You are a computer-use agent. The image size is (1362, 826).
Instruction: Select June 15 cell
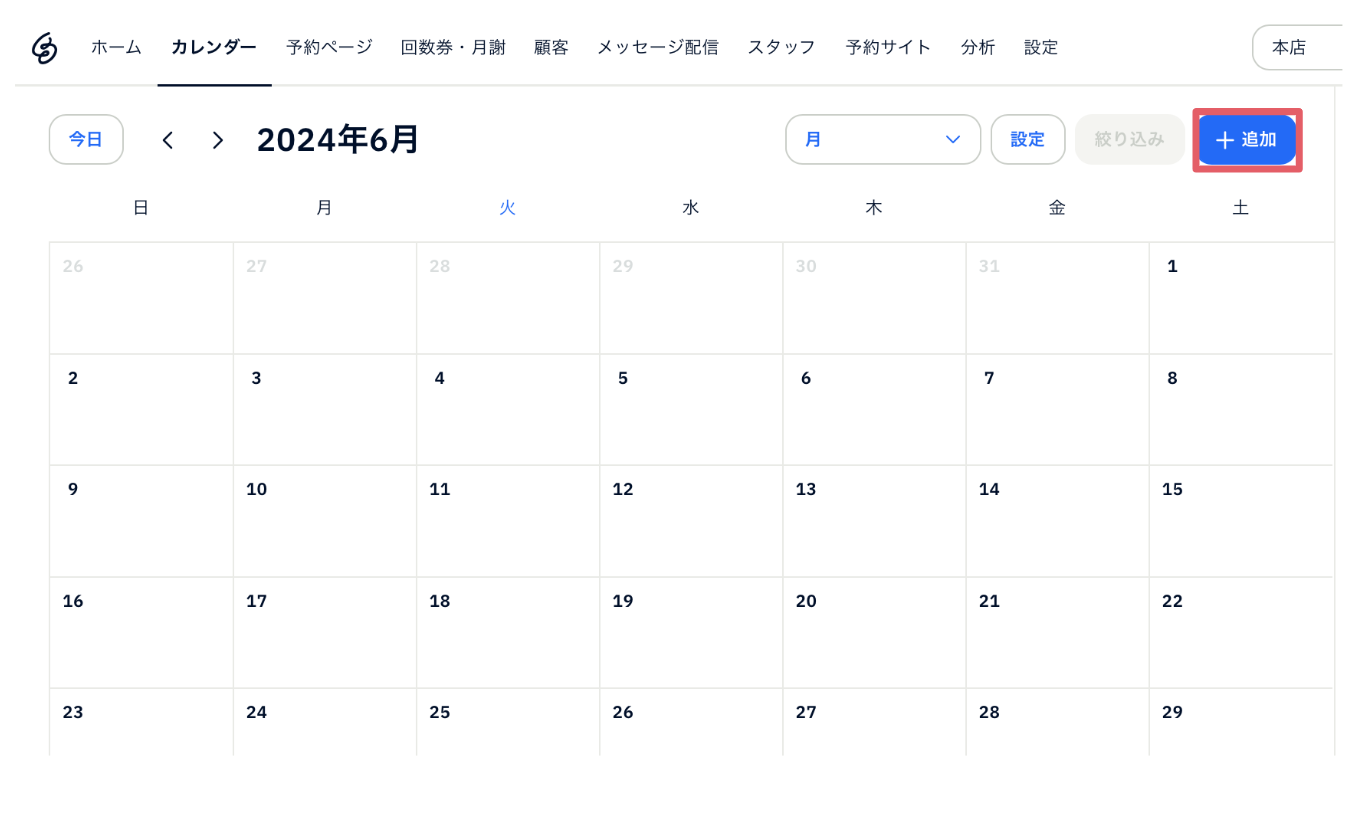coord(1241,521)
